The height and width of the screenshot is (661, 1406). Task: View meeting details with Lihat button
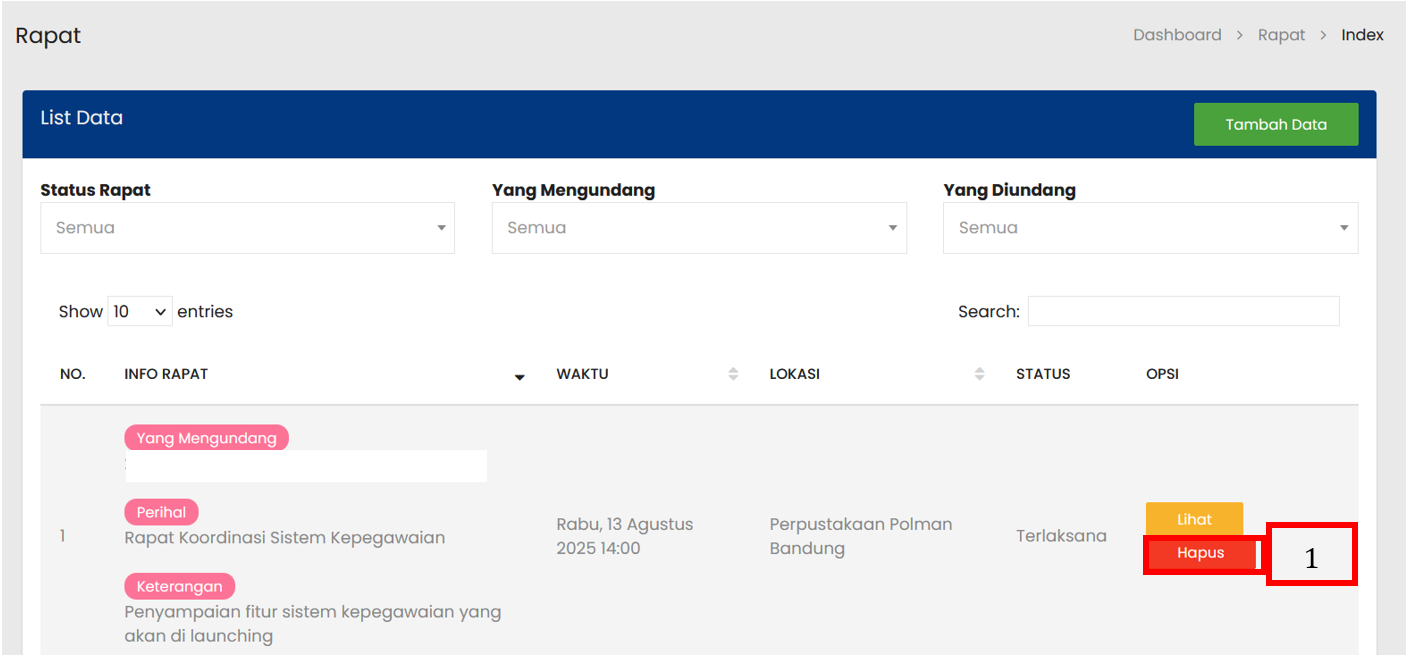pyautogui.click(x=1194, y=519)
